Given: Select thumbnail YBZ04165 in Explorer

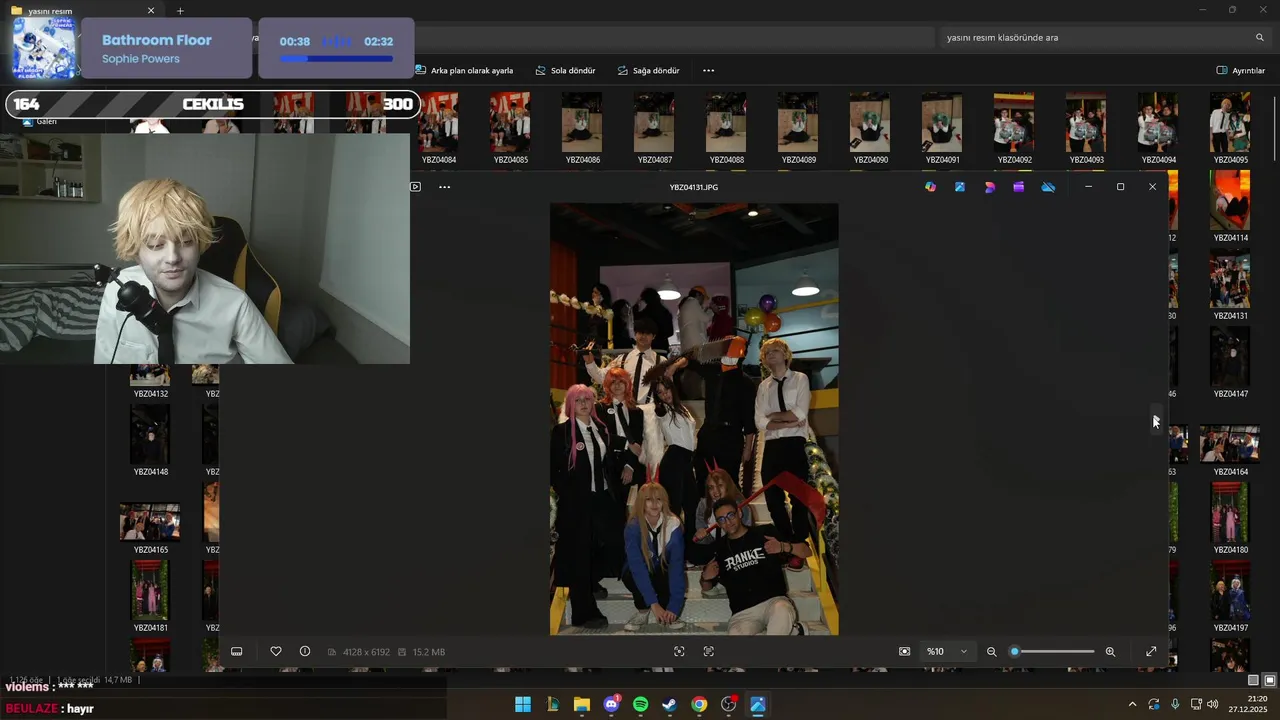Looking at the screenshot, I should 150,528.
